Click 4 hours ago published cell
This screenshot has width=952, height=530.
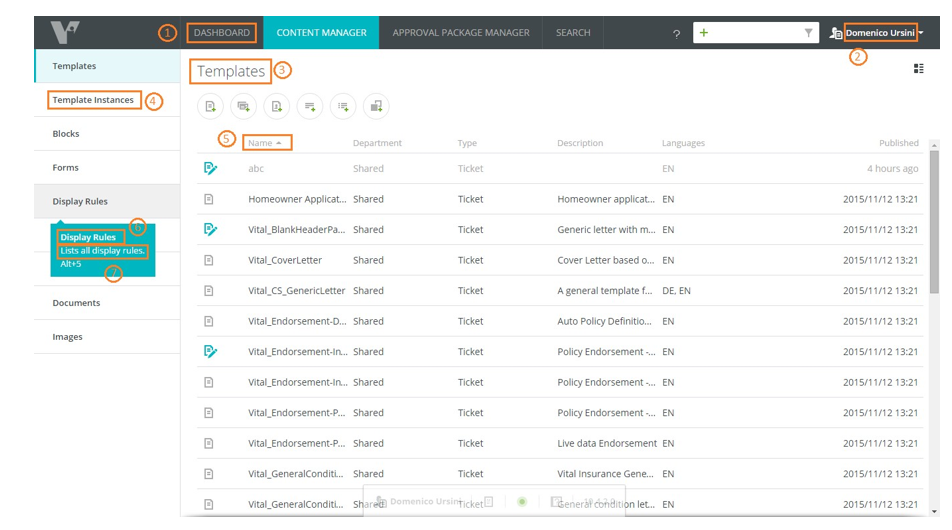click(x=892, y=169)
